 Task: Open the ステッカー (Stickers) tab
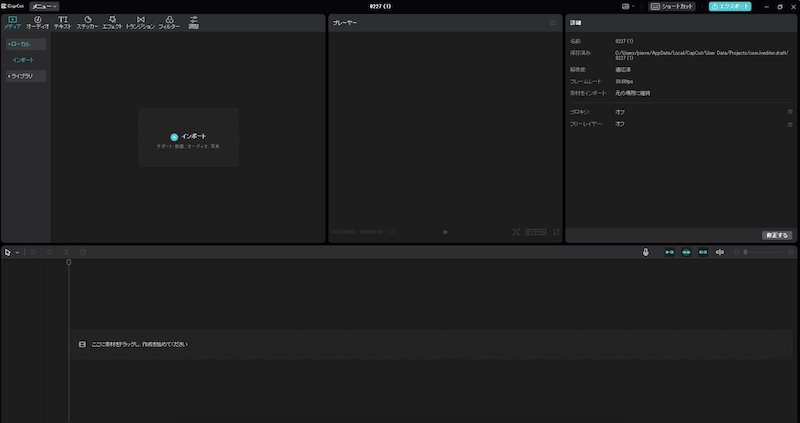point(87,22)
